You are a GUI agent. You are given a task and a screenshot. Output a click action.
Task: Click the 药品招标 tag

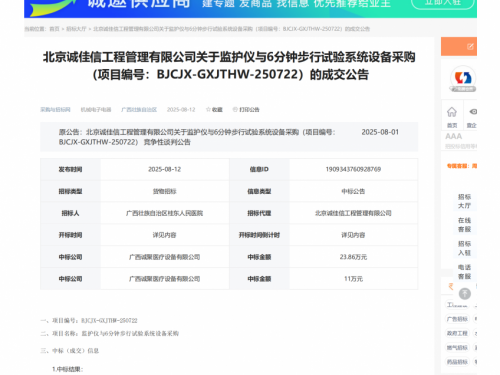[x=457, y=362]
